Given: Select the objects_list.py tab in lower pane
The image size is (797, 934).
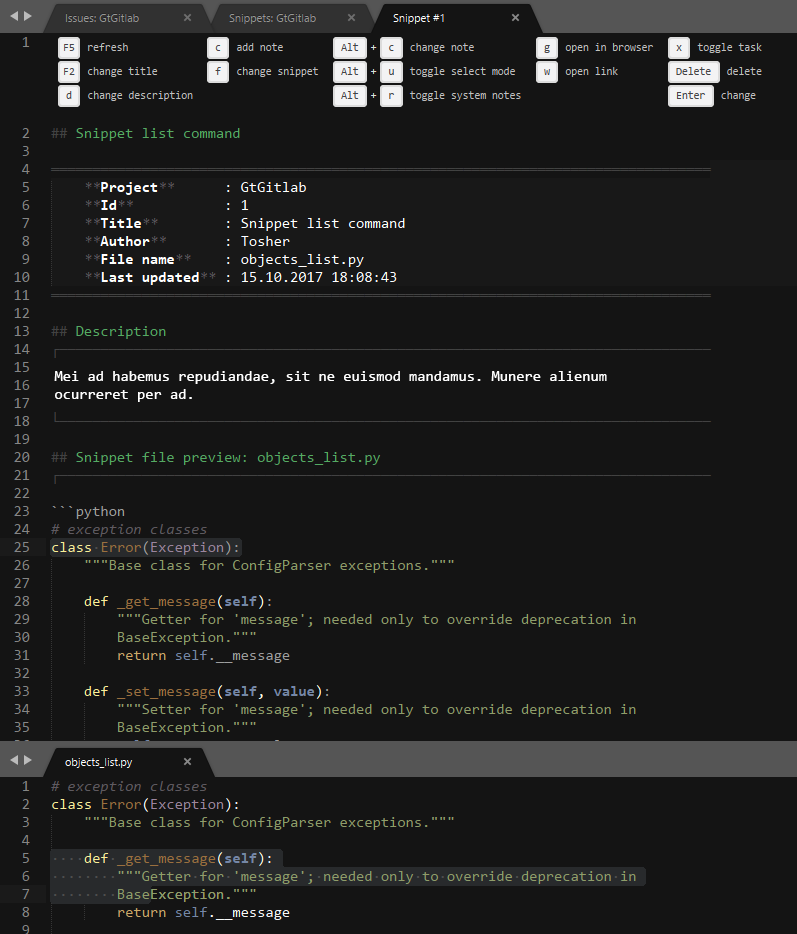Looking at the screenshot, I should pos(98,762).
